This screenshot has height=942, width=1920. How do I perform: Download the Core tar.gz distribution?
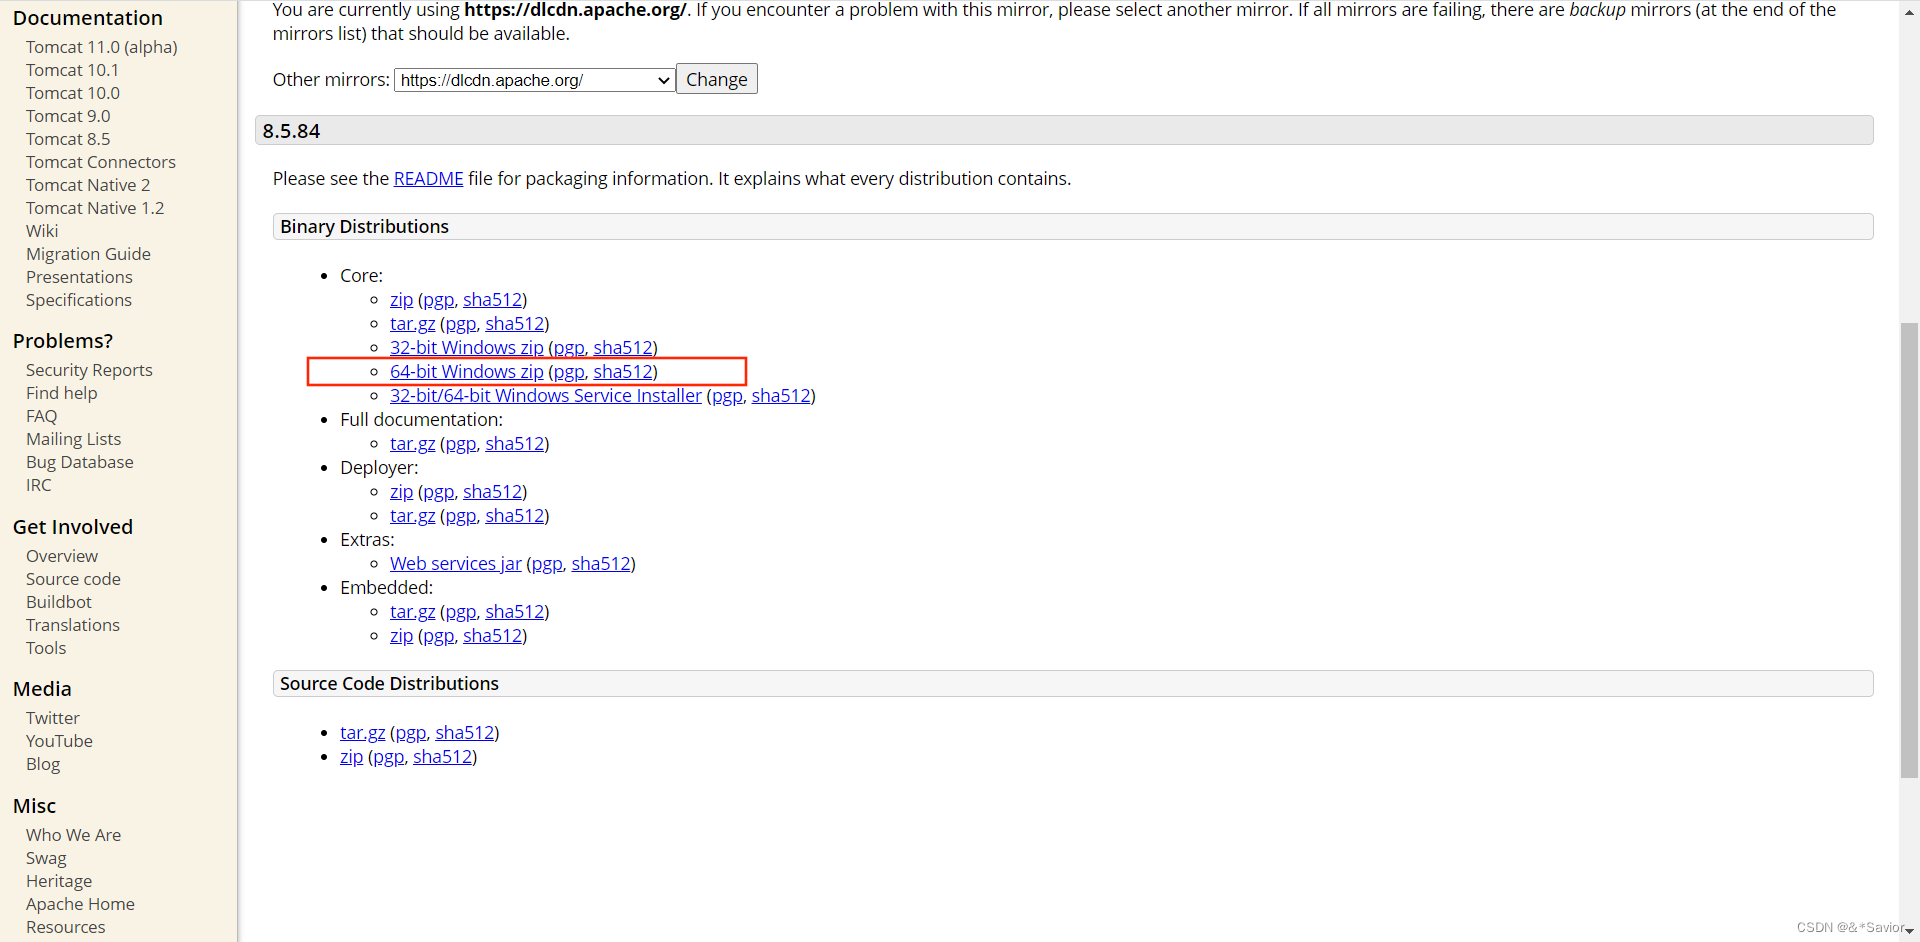412,324
